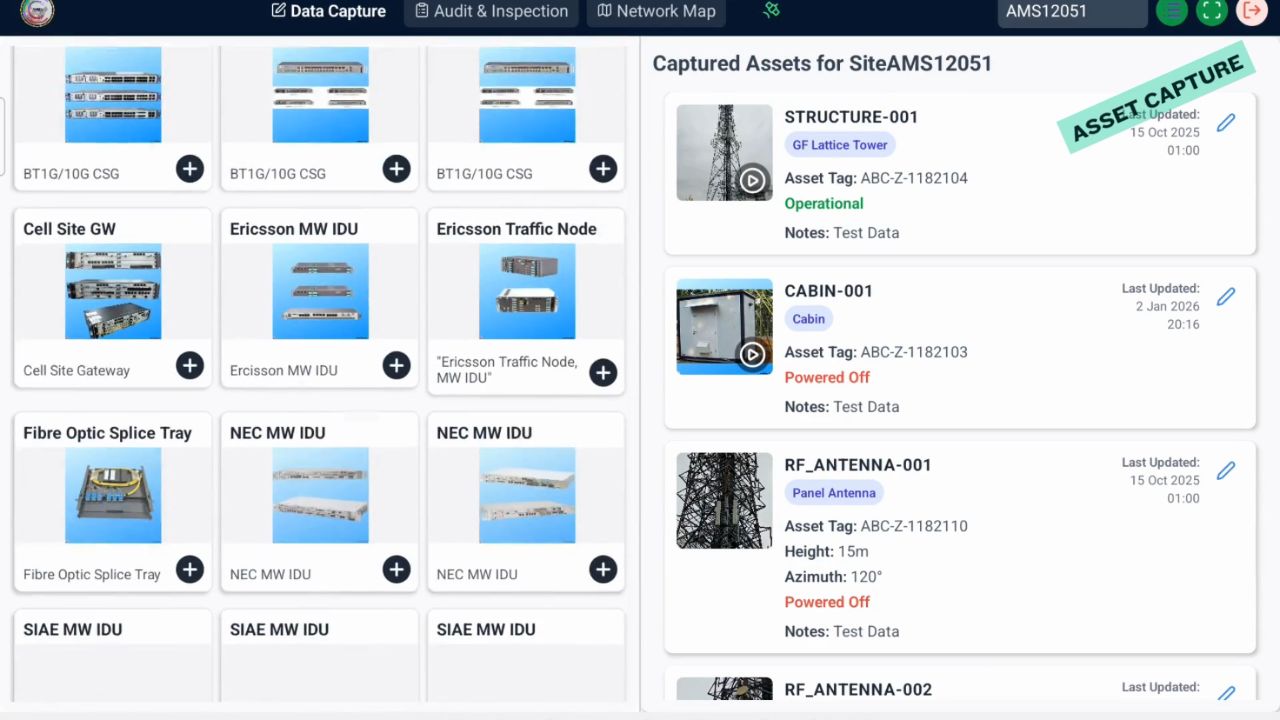Click the Cabin type tag
Viewport: 1280px width, 720px height.
click(x=809, y=319)
